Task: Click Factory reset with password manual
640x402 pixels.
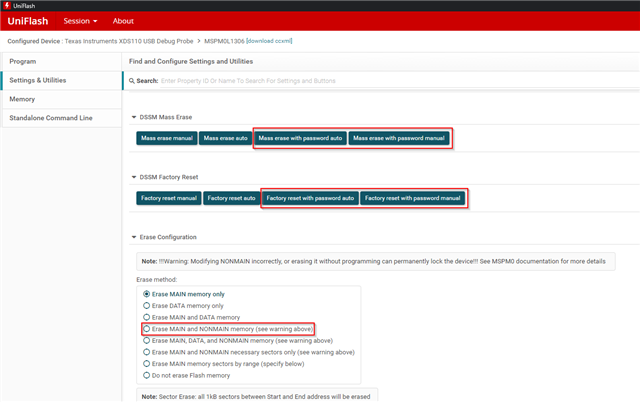Action: 412,198
